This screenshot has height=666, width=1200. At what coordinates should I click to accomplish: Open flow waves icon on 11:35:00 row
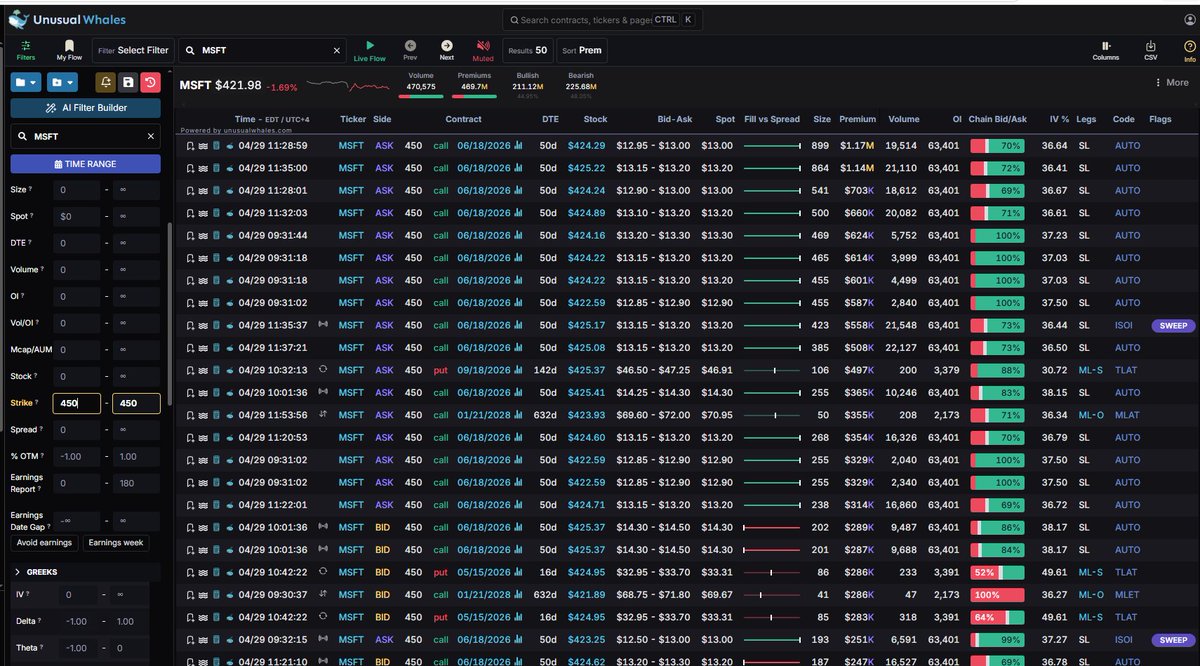(x=203, y=168)
